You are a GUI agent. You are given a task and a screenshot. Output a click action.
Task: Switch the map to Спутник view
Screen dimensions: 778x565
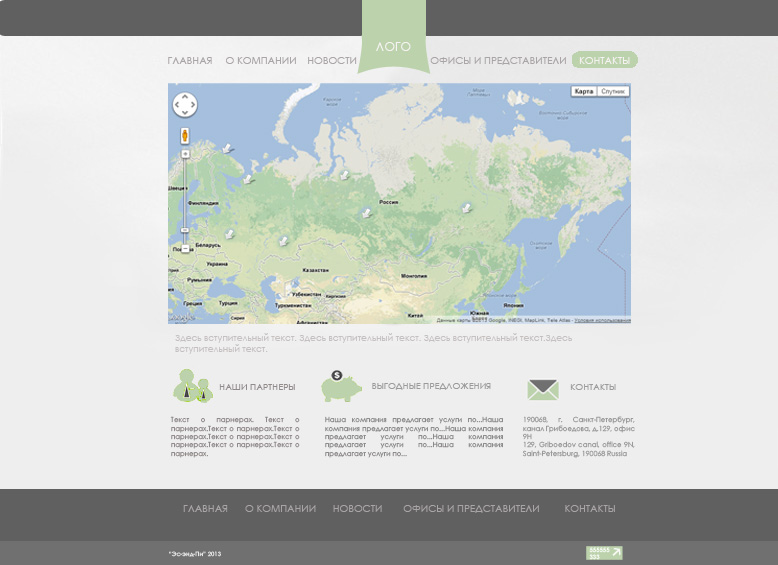(x=613, y=91)
